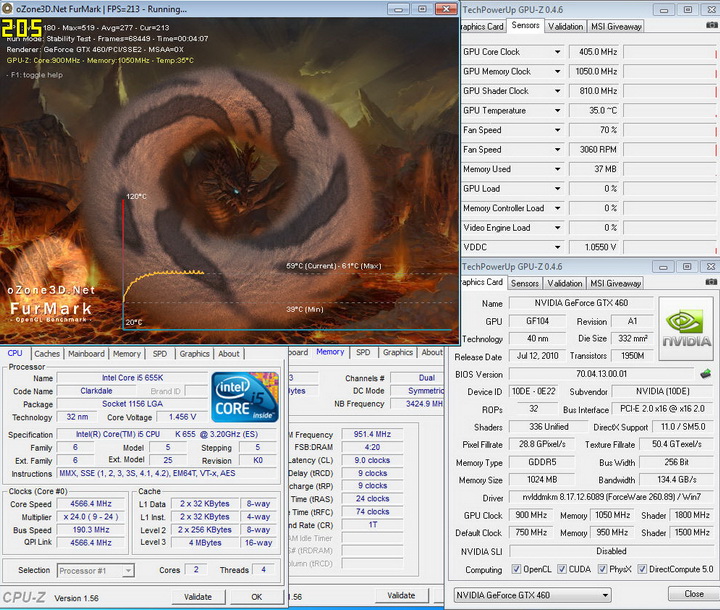Click the Multiplier value x 24.0
This screenshot has width=720, height=610.
(x=91, y=517)
